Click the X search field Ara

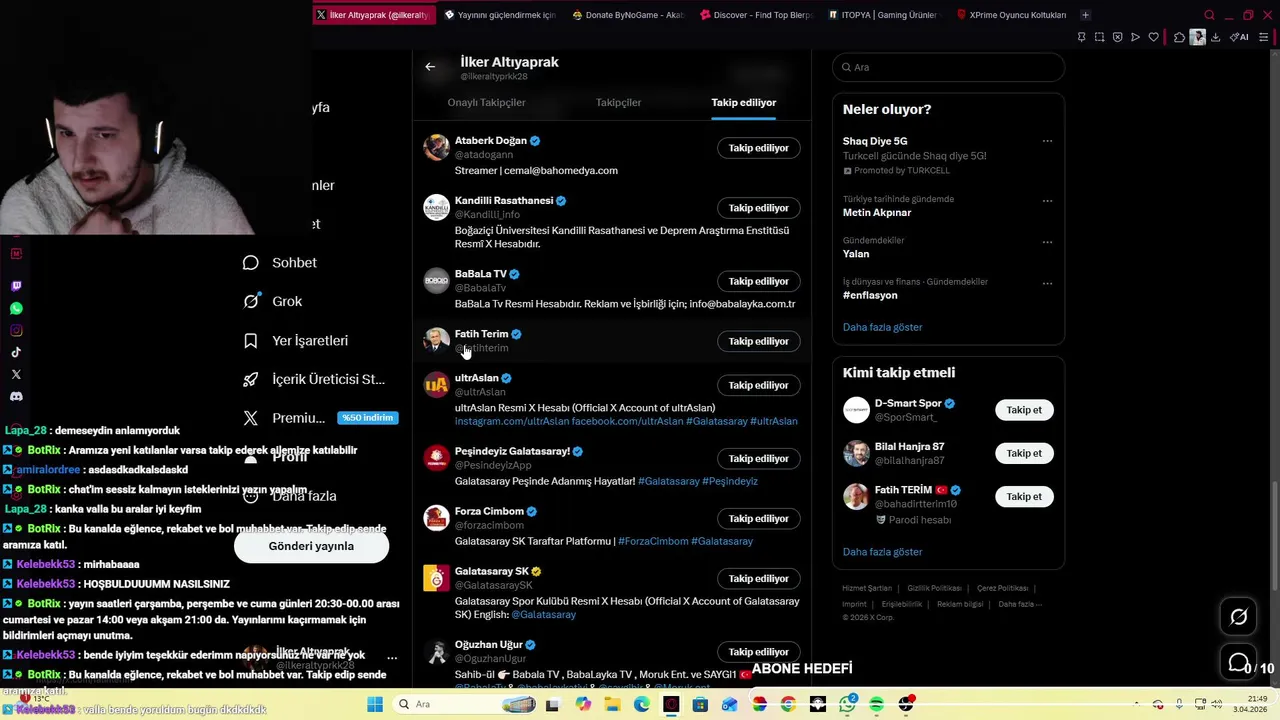(948, 67)
